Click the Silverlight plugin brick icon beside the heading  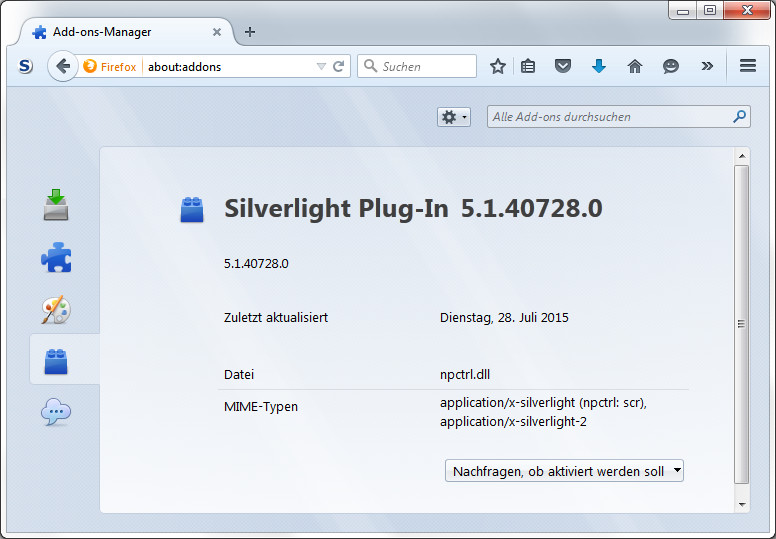pos(192,209)
